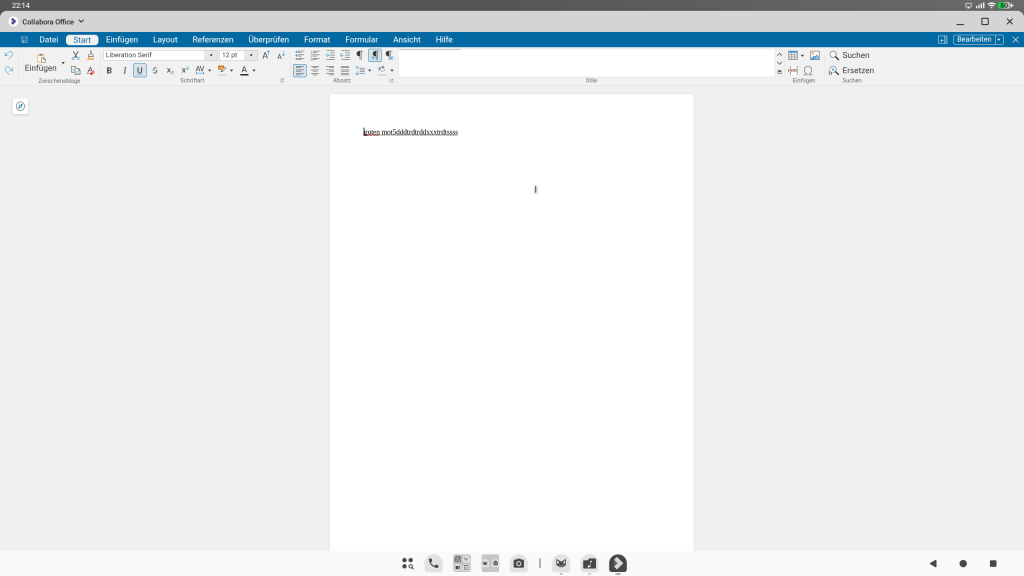The width and height of the screenshot is (1024, 576).
Task: Switch to the Layout tab
Action: tap(165, 40)
